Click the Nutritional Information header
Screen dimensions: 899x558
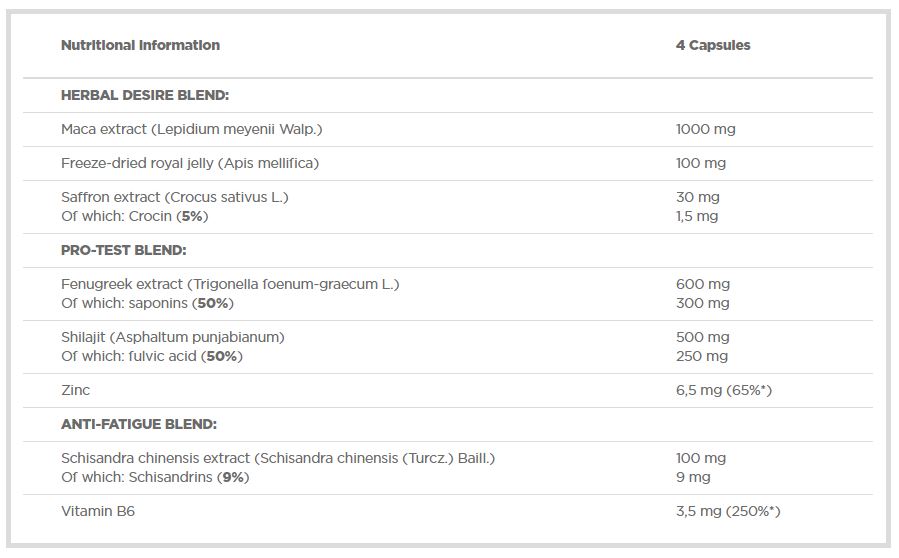coord(140,45)
